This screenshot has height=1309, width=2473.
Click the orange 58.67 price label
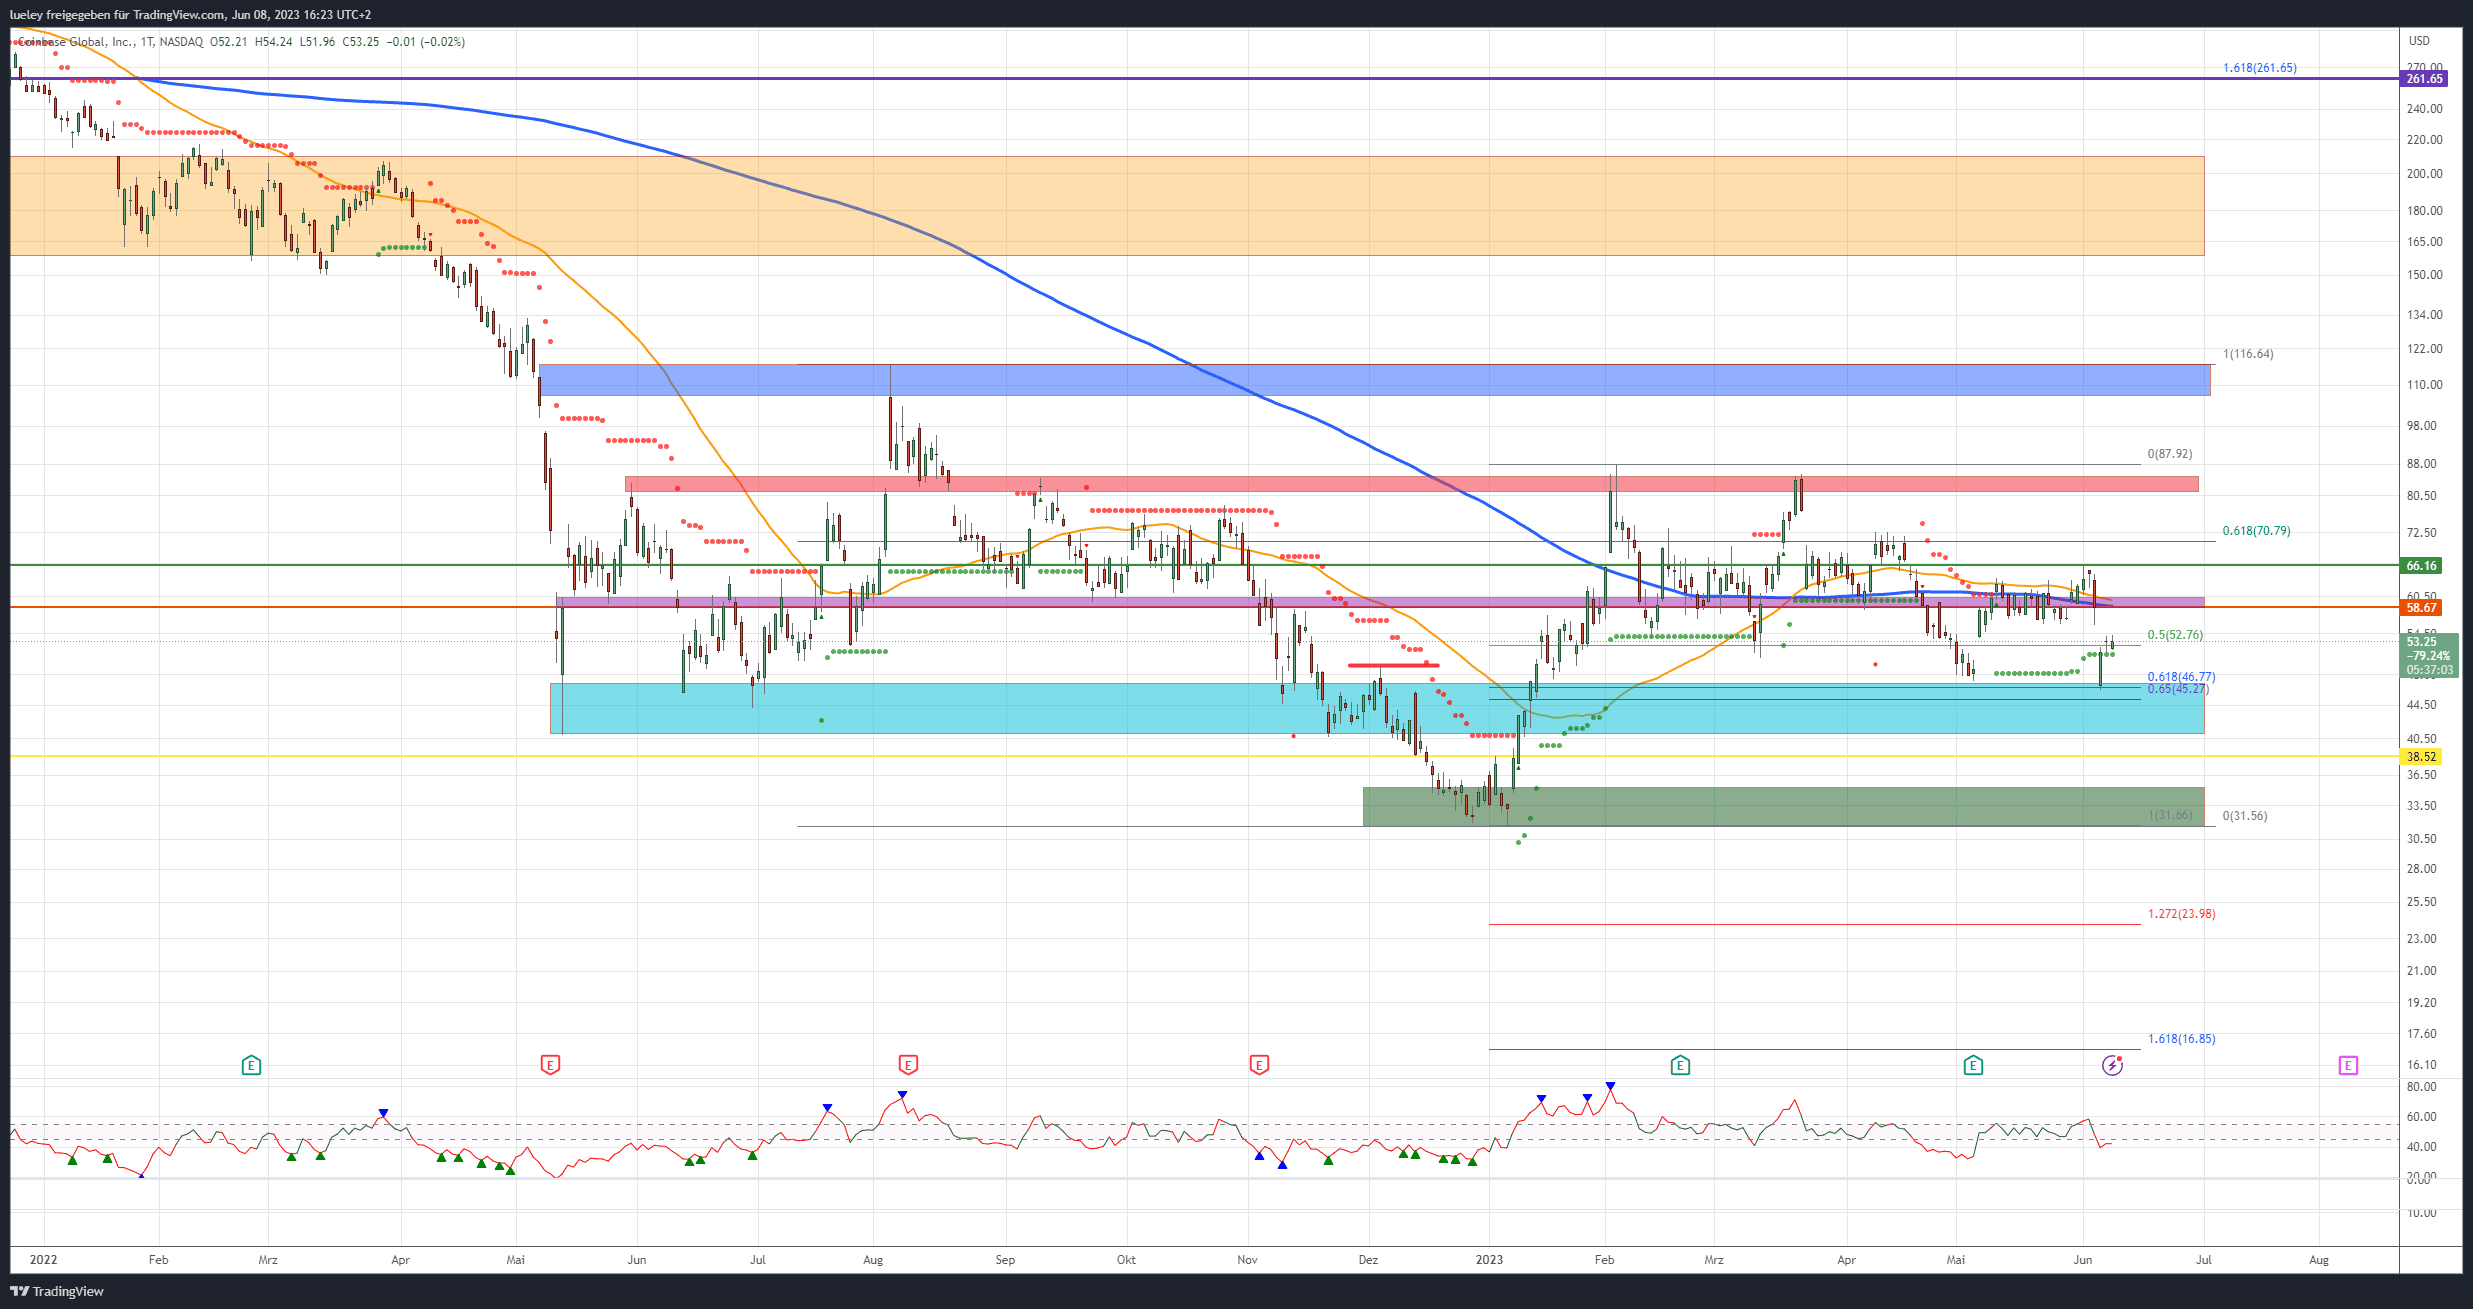point(2421,607)
